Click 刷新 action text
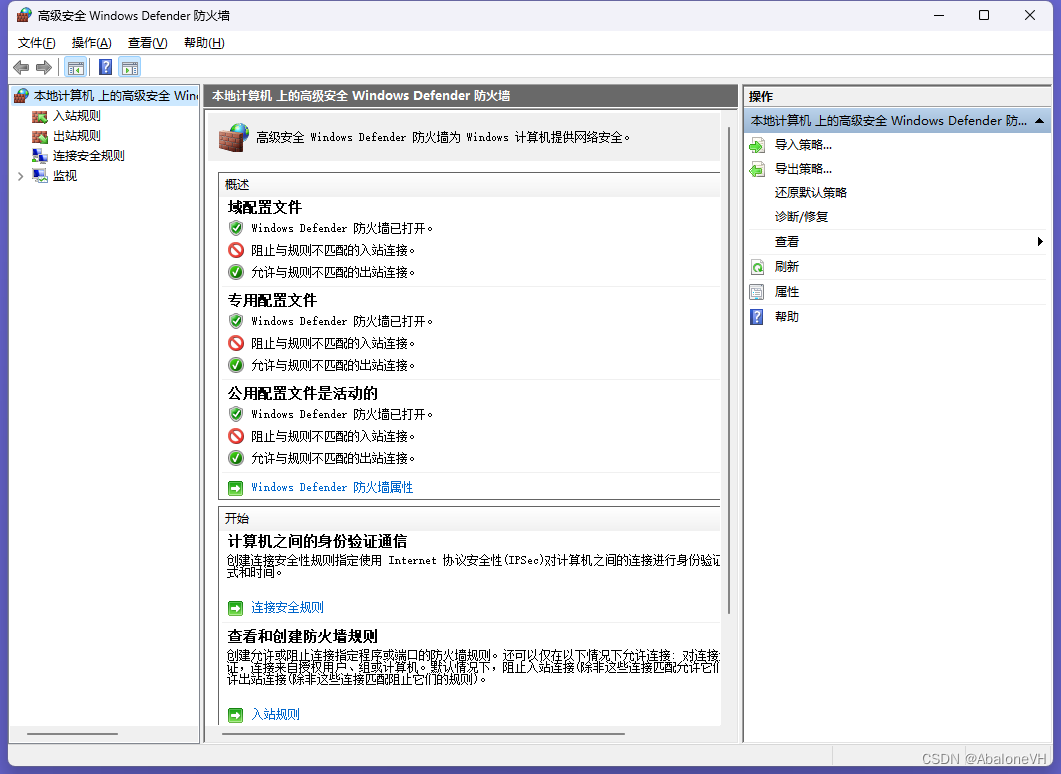Screen dimensions: 1061x774 pyautogui.click(x=787, y=267)
